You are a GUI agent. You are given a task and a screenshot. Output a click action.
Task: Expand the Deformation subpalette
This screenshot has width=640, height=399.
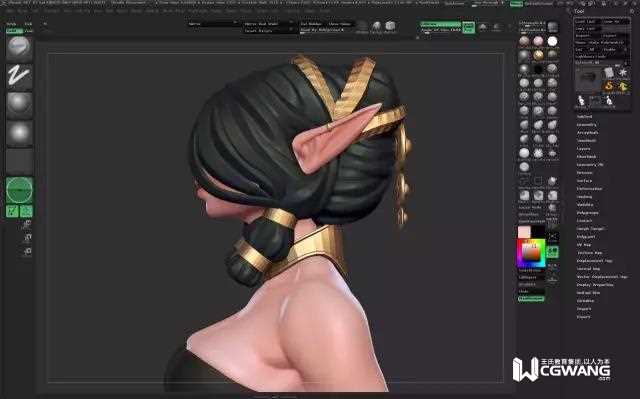pos(589,189)
